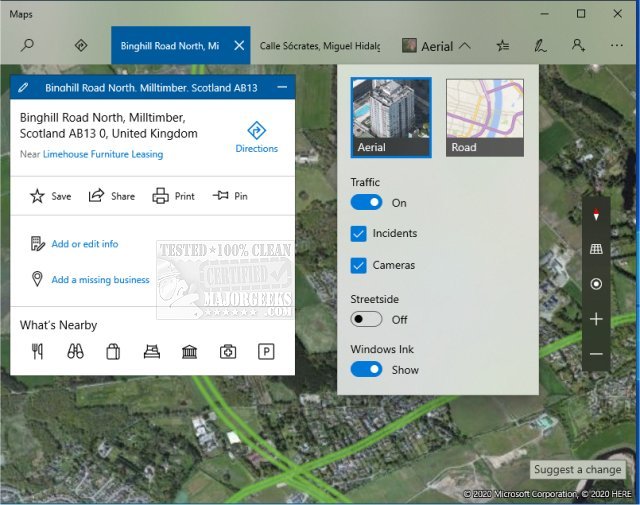Open the more options ellipsis menu
Screen dimensions: 640x505
click(616, 45)
